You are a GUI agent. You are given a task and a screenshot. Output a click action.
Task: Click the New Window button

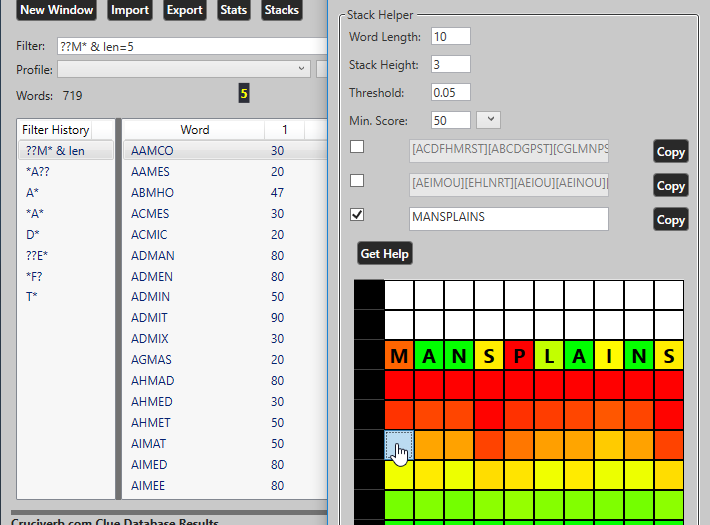pyautogui.click(x=57, y=10)
